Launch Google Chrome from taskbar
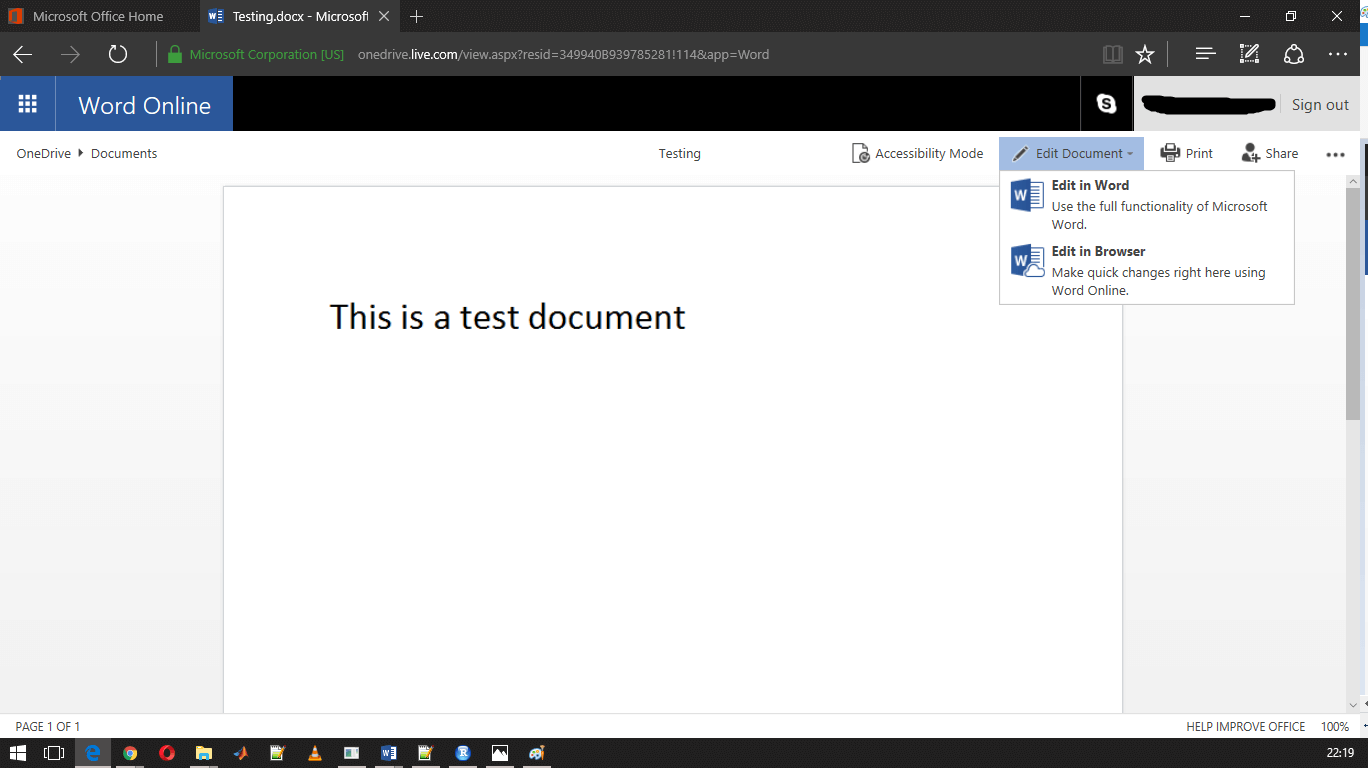Screen dimensions: 1368x768 [x=130, y=753]
